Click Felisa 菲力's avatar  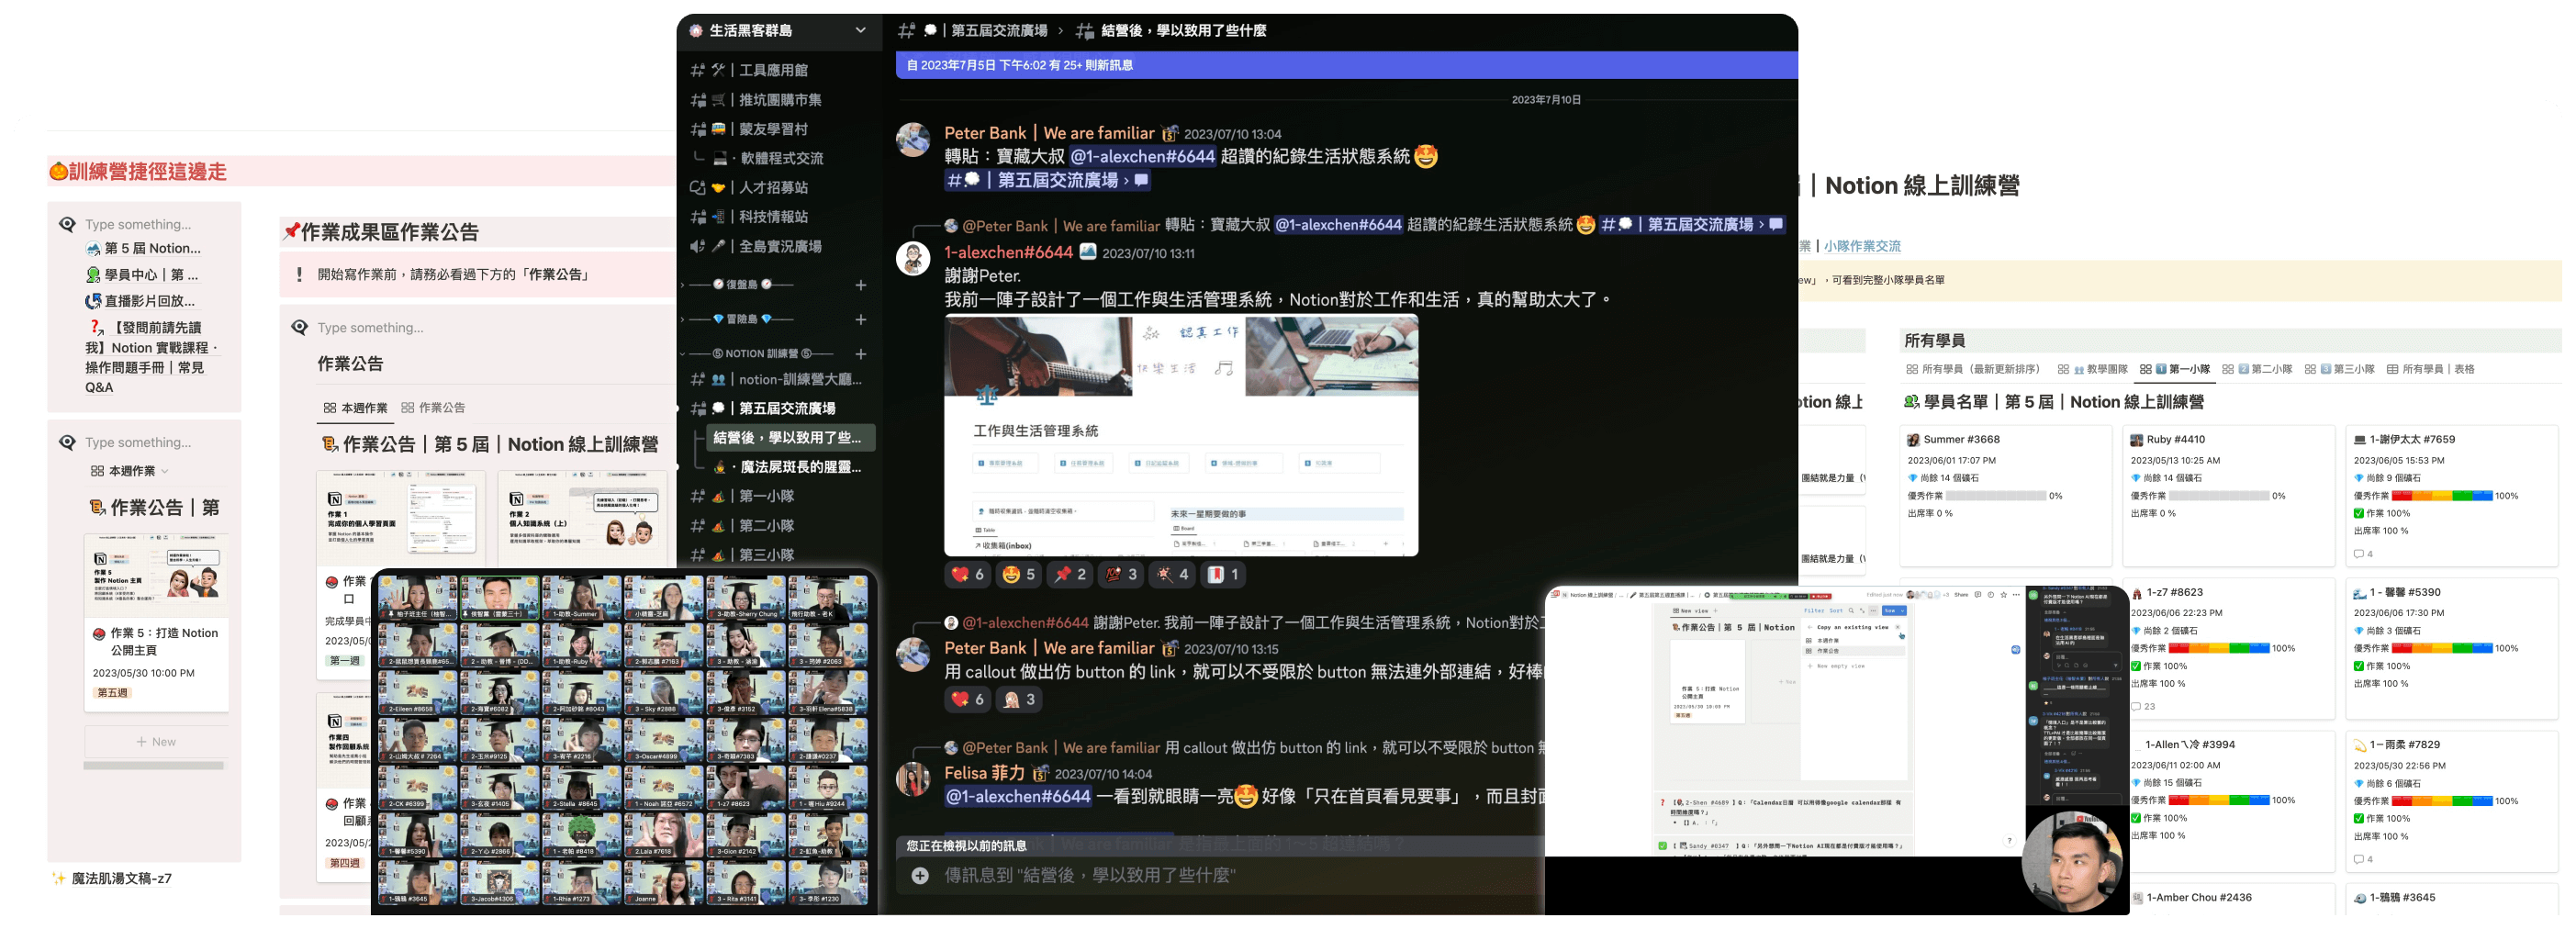coord(912,780)
